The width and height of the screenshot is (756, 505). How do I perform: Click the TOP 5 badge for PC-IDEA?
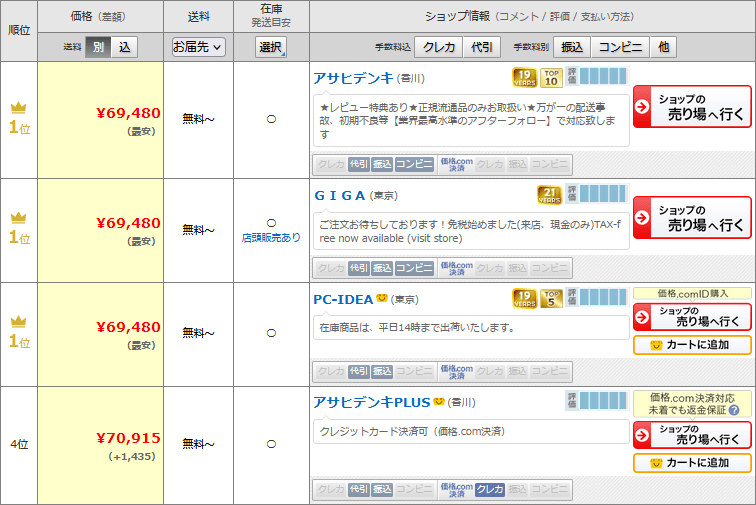pos(551,298)
